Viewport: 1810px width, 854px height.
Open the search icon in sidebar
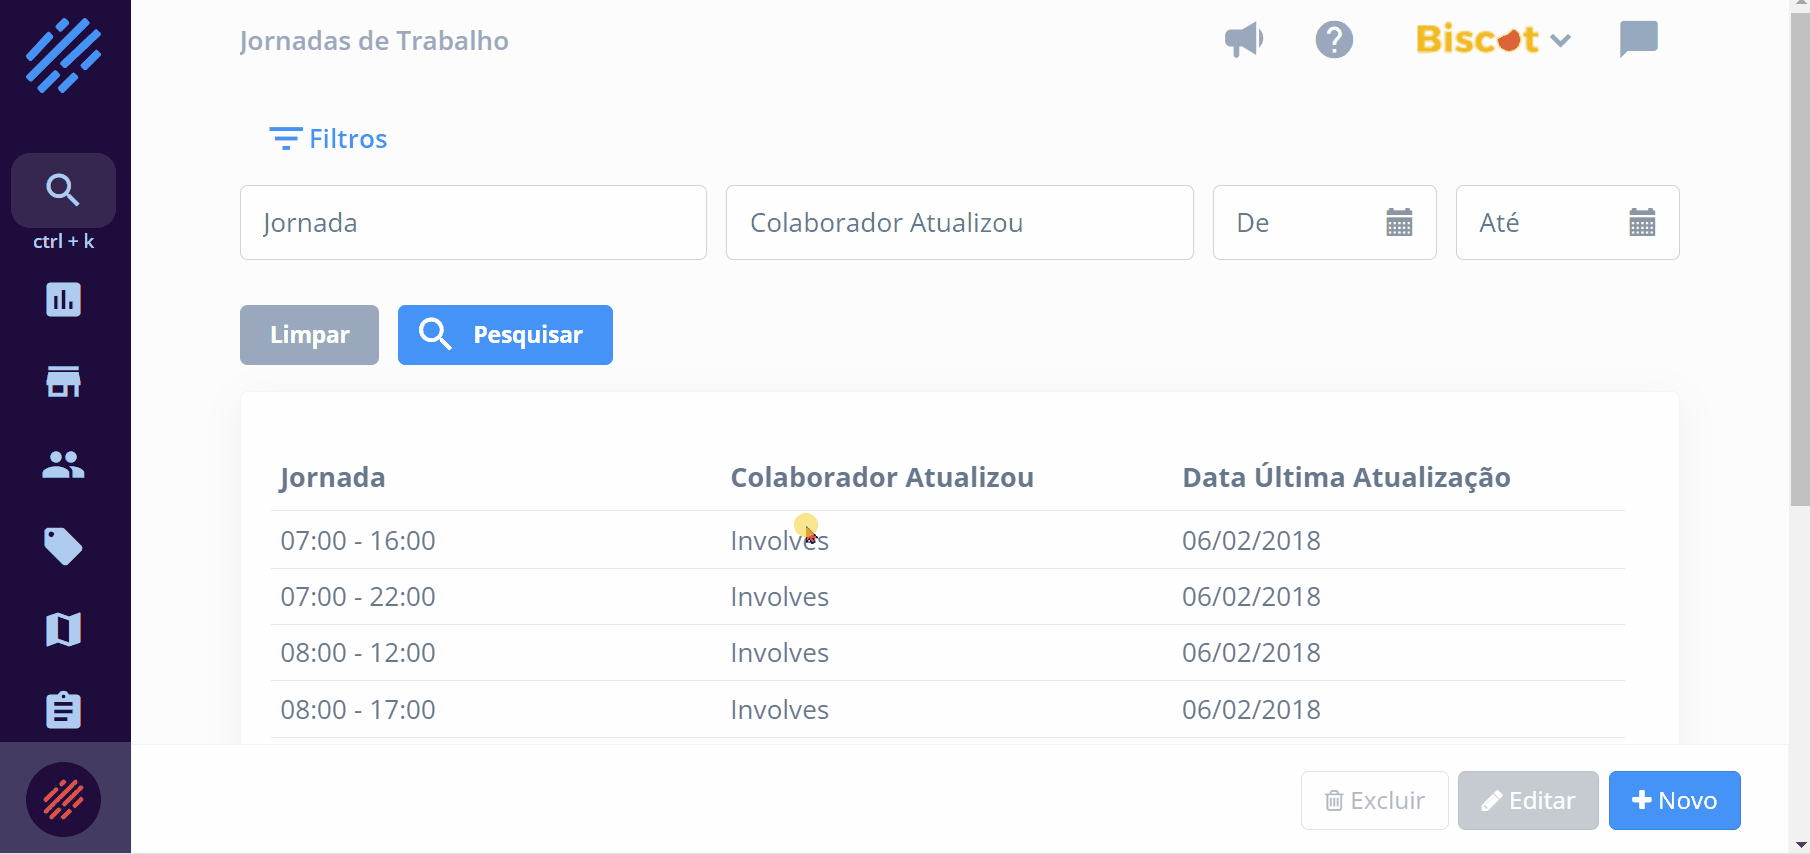coord(63,190)
